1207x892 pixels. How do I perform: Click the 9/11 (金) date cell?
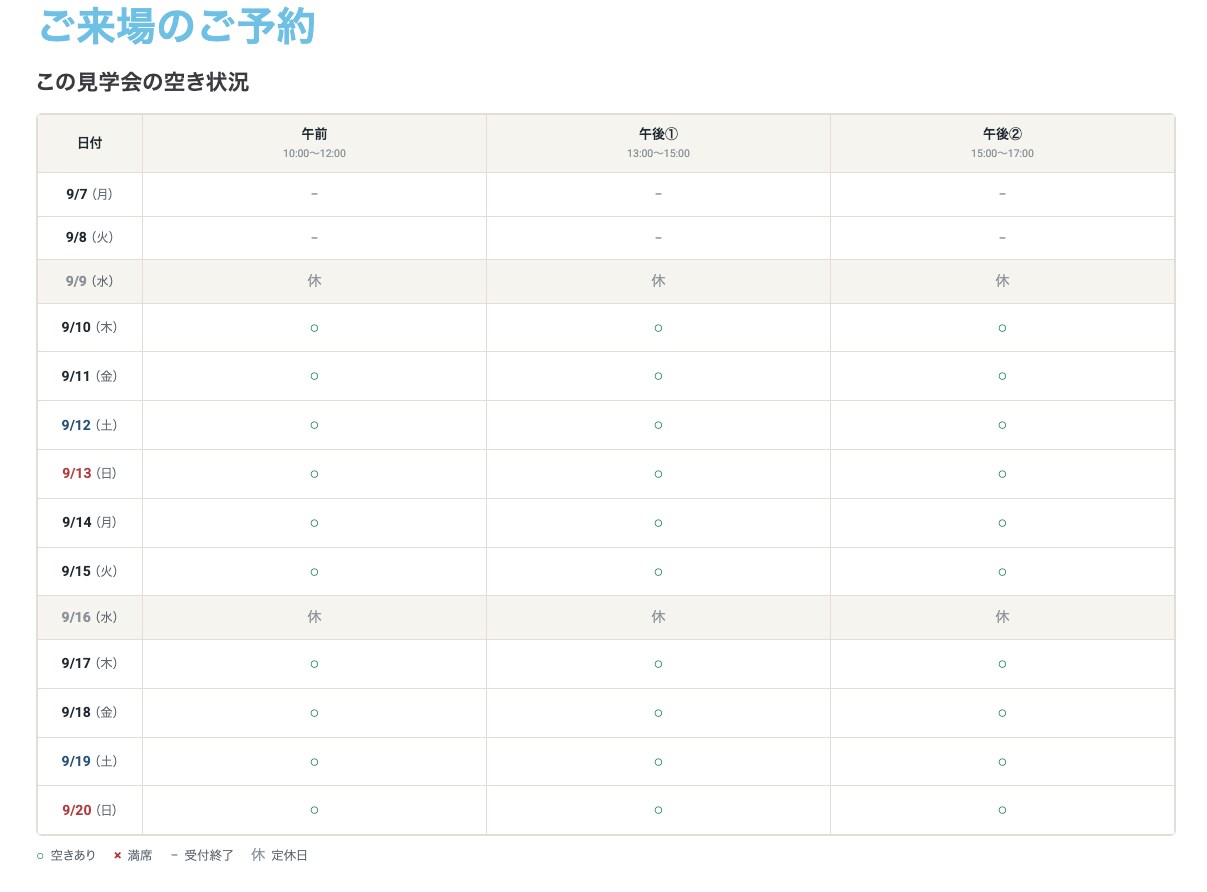click(x=90, y=376)
